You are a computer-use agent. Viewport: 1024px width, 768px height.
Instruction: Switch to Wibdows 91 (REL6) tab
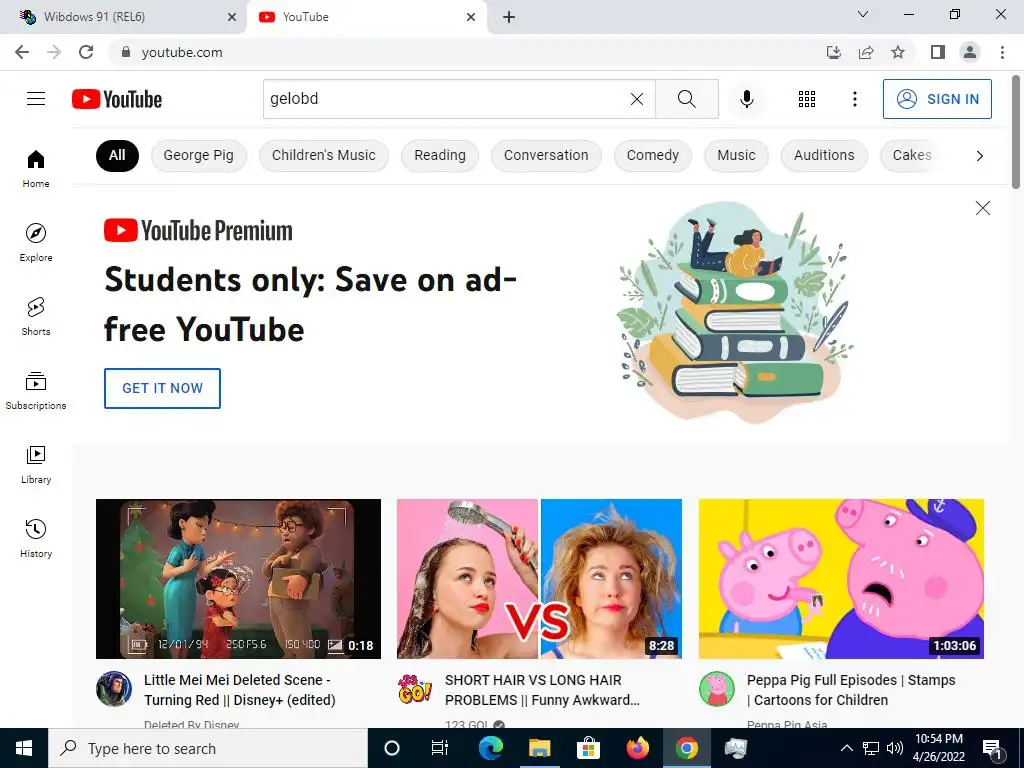pyautogui.click(x=123, y=17)
